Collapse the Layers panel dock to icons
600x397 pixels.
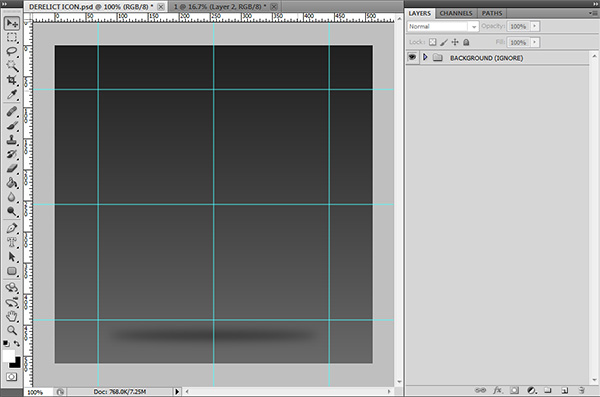(x=595, y=3)
